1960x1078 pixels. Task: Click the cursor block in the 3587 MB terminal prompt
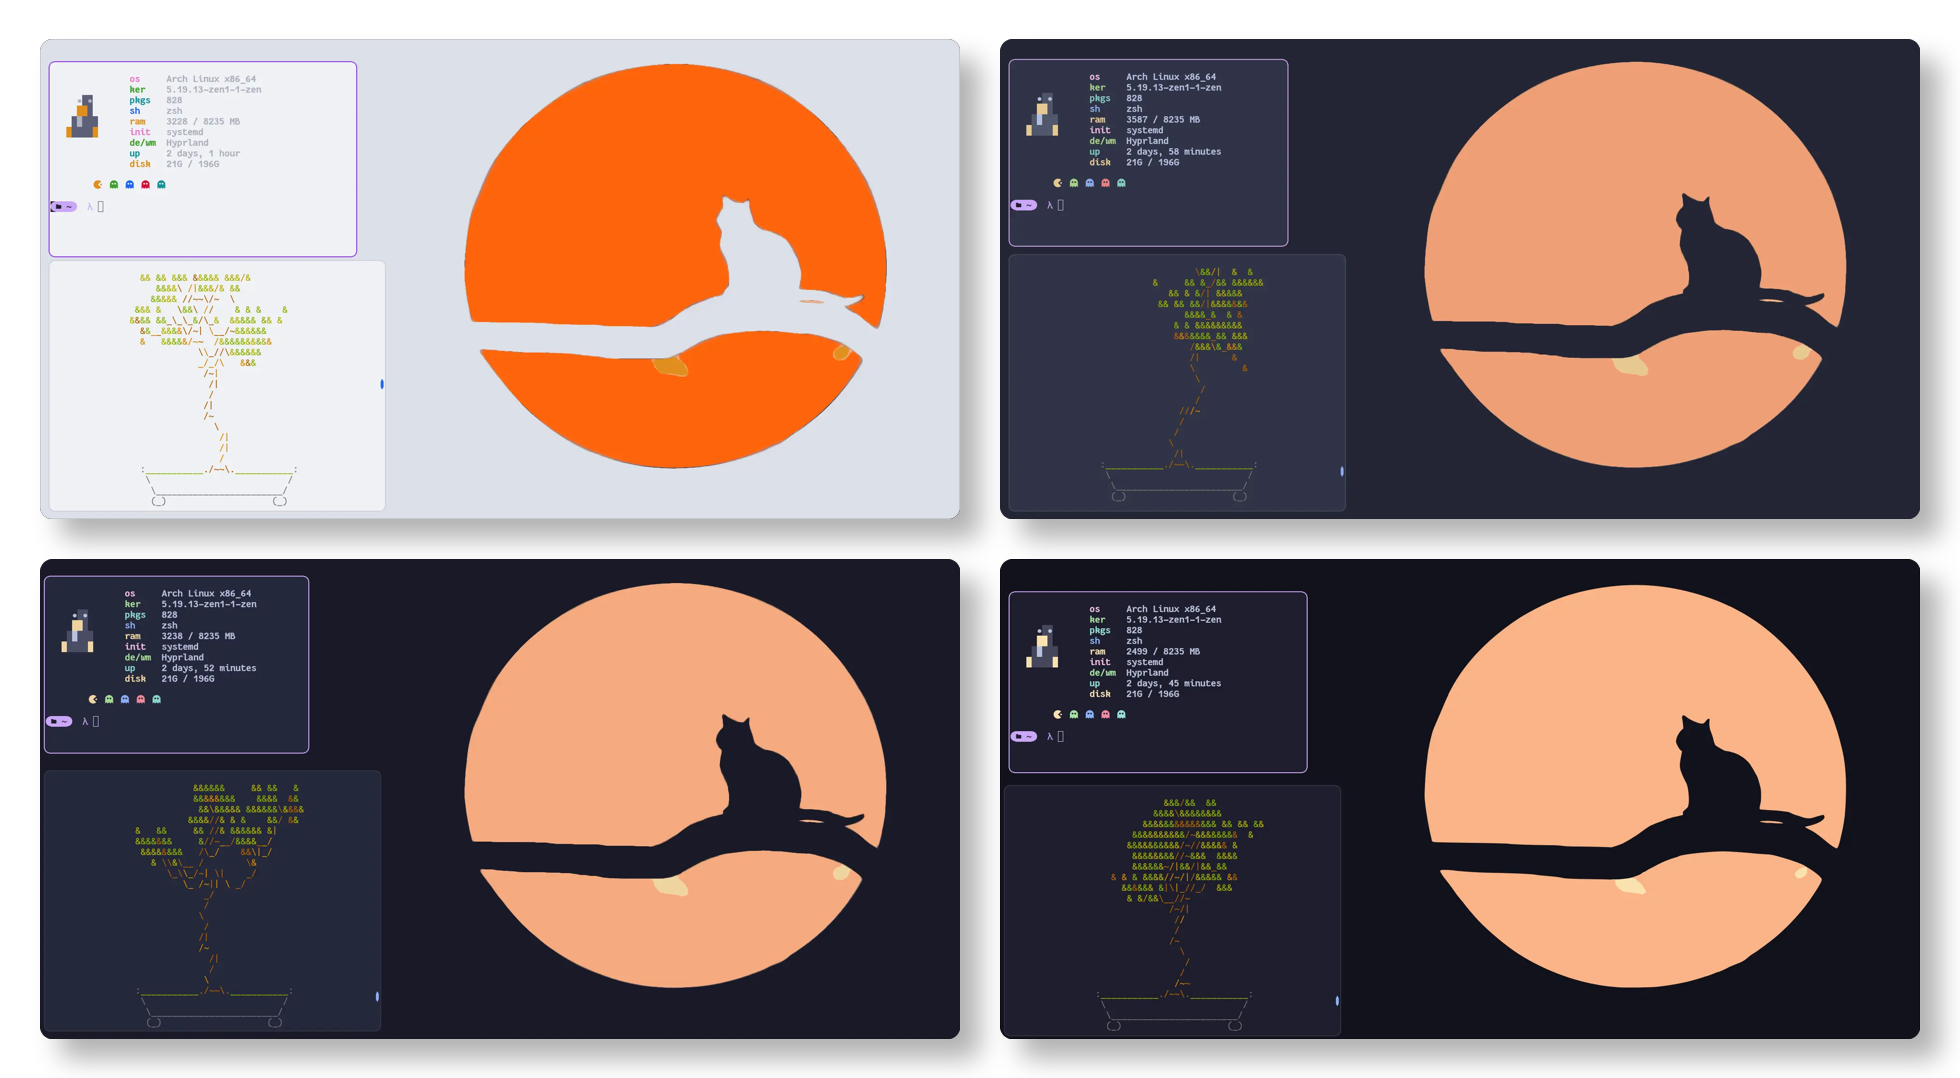coord(1060,205)
